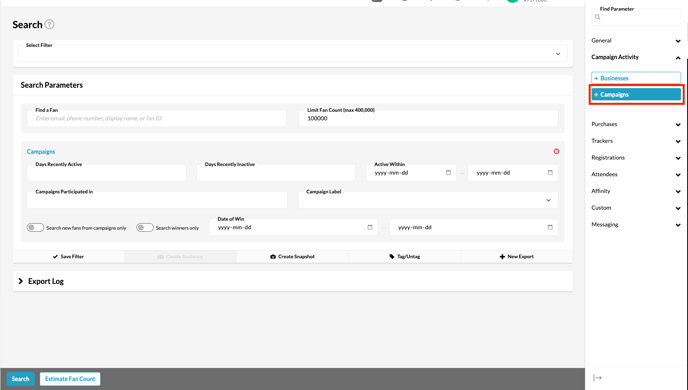Toggle Search new fans from campaigns only
Viewport: 688px width, 390px height.
pos(36,227)
